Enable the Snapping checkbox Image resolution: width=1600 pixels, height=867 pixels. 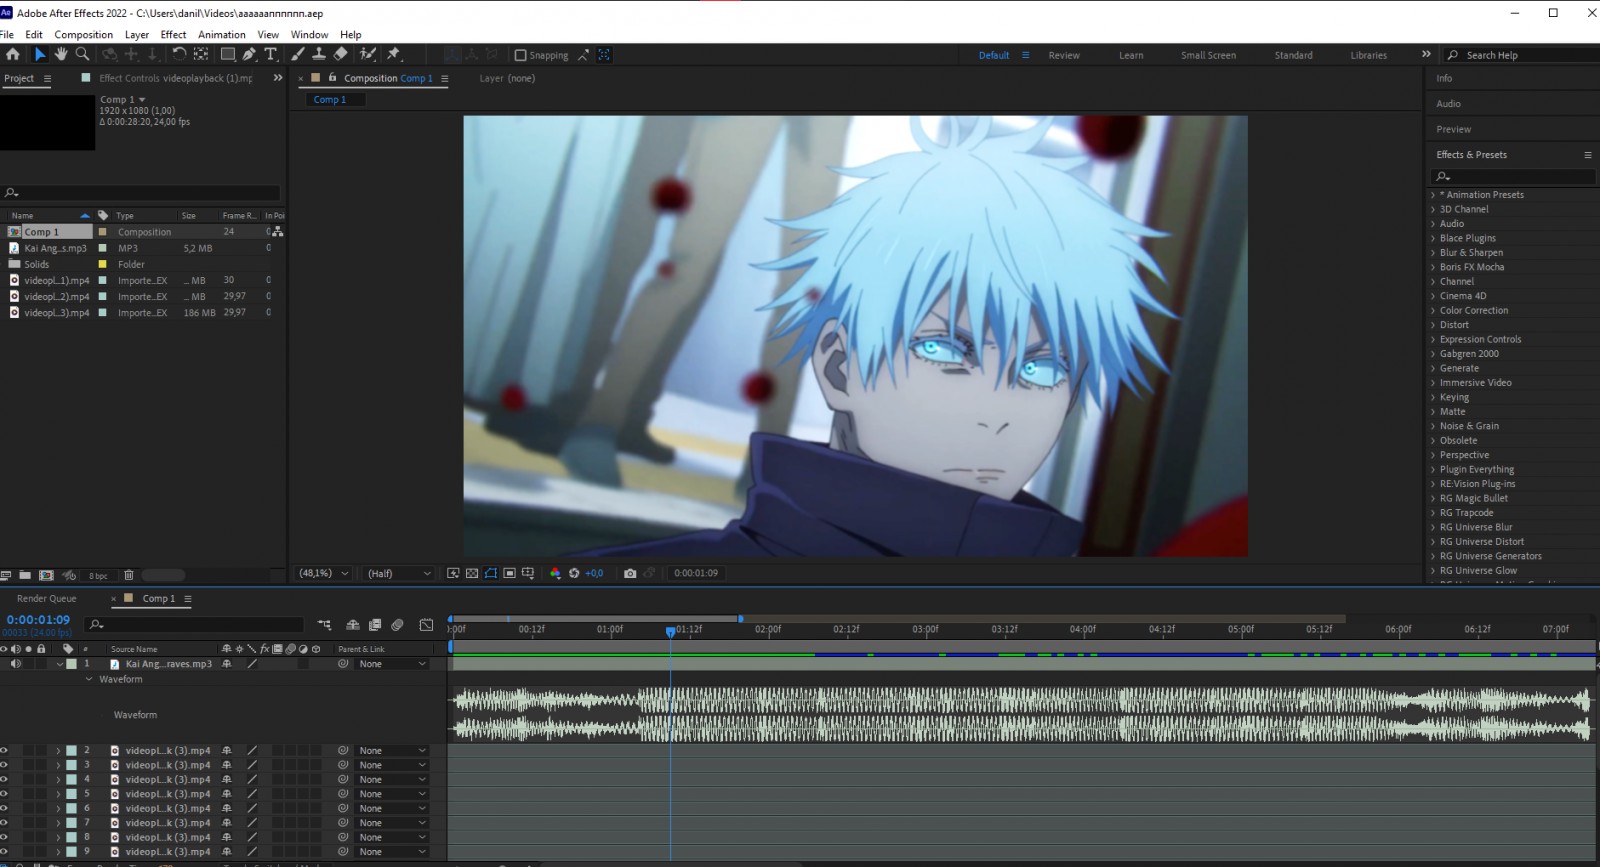pos(520,55)
